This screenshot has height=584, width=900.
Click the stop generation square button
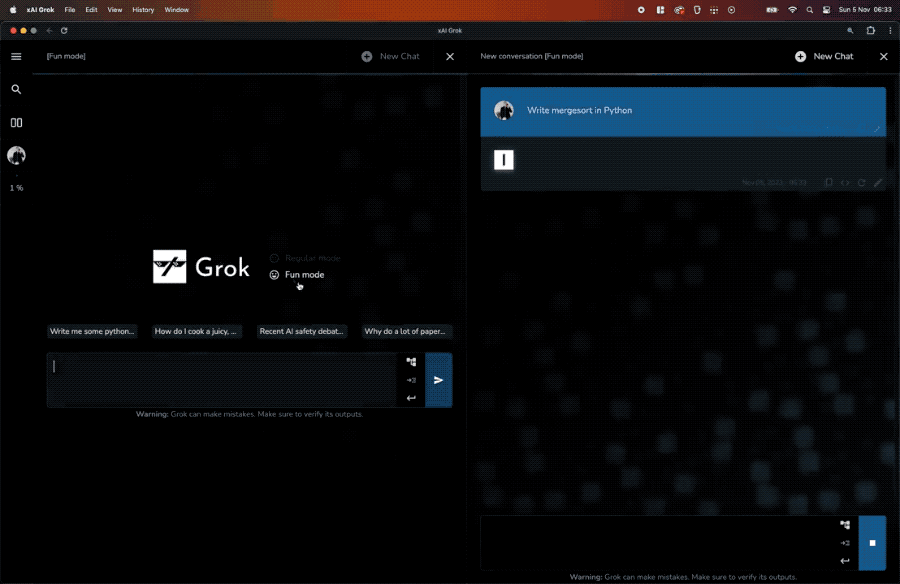click(871, 543)
